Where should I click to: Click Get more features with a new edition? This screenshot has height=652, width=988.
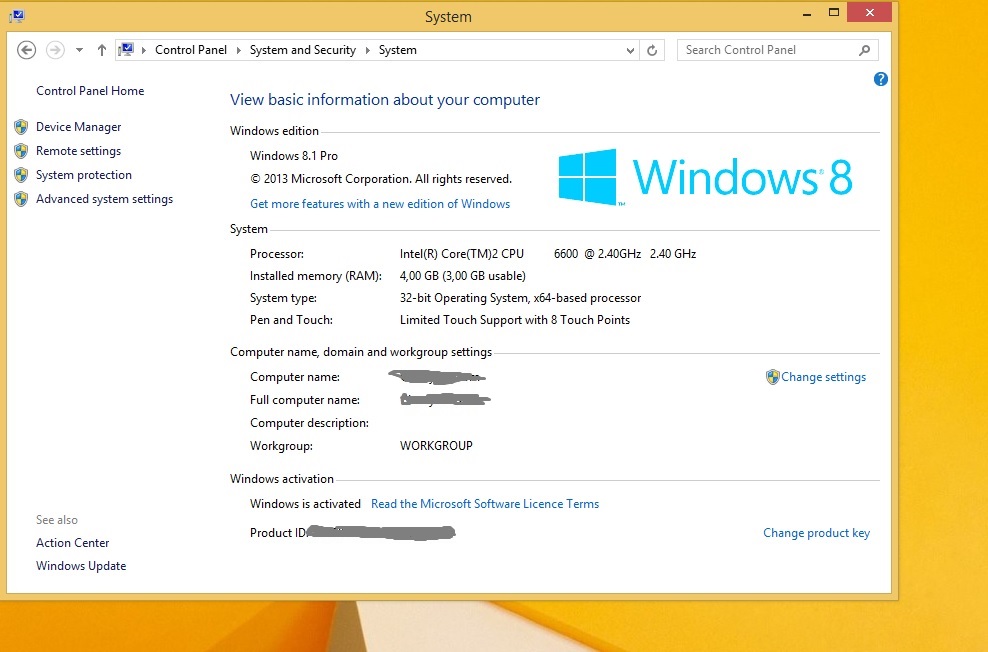pos(380,203)
